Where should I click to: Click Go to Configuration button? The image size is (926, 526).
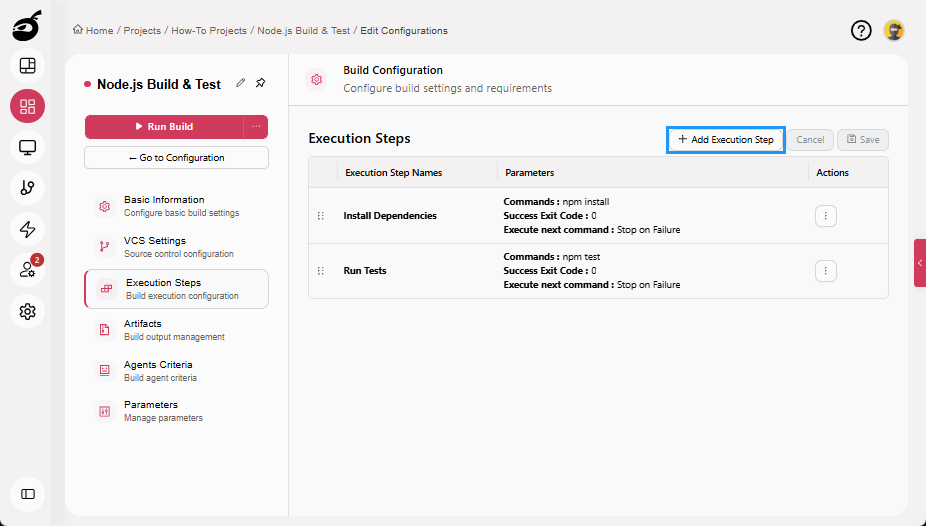(177, 158)
